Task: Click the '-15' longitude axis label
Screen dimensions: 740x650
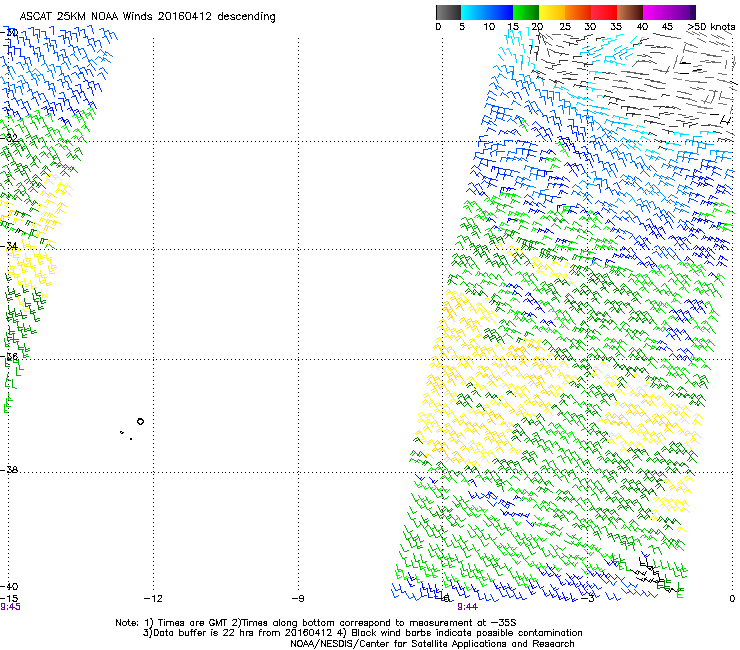Action: coord(9,599)
